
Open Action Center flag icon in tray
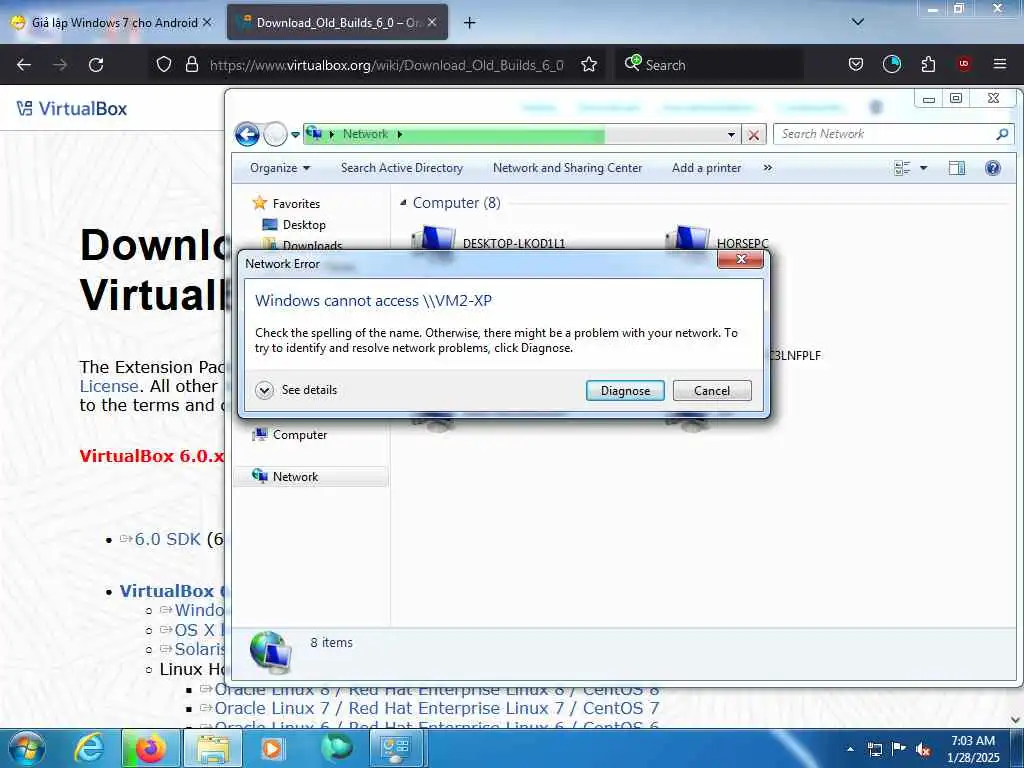899,749
